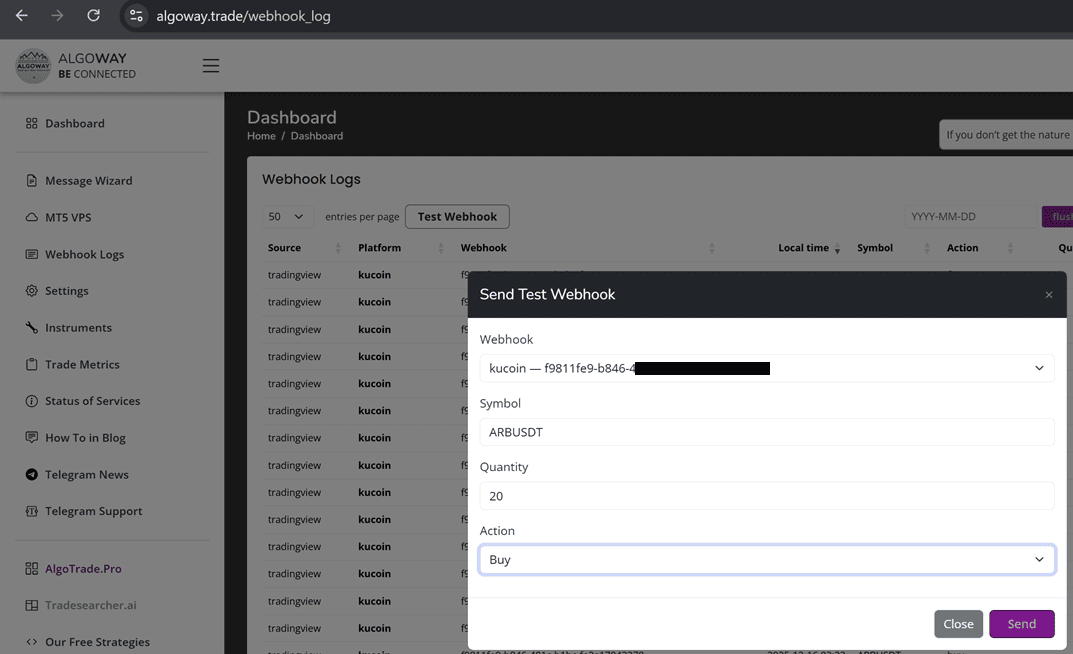Open the Our Free Strategies link

tap(97, 642)
